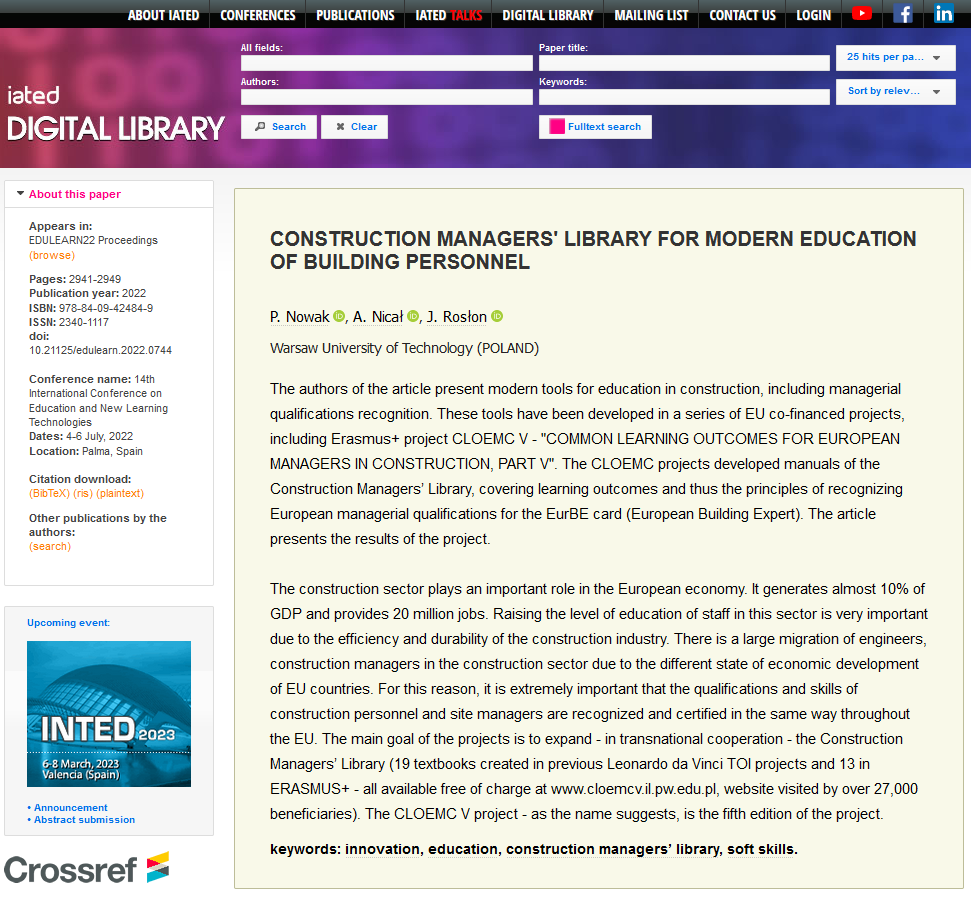Viewport: 971px width, 900px height.
Task: Toggle the Fulltext search option
Action: [x=594, y=127]
